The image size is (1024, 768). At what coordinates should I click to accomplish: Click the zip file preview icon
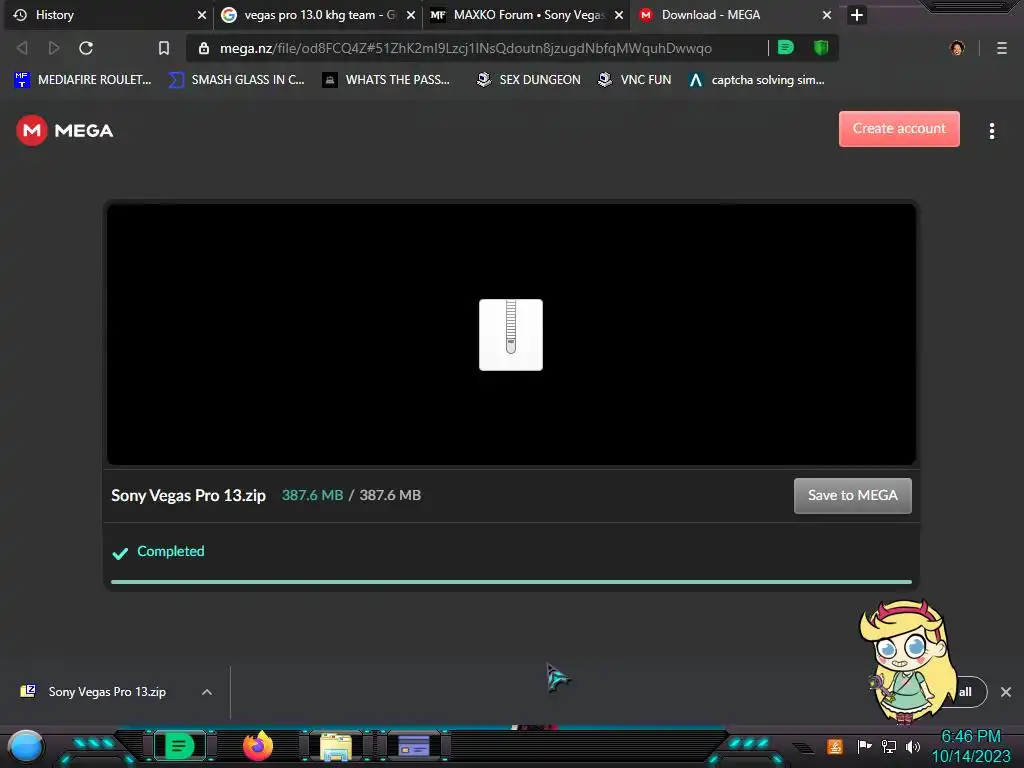pos(511,334)
